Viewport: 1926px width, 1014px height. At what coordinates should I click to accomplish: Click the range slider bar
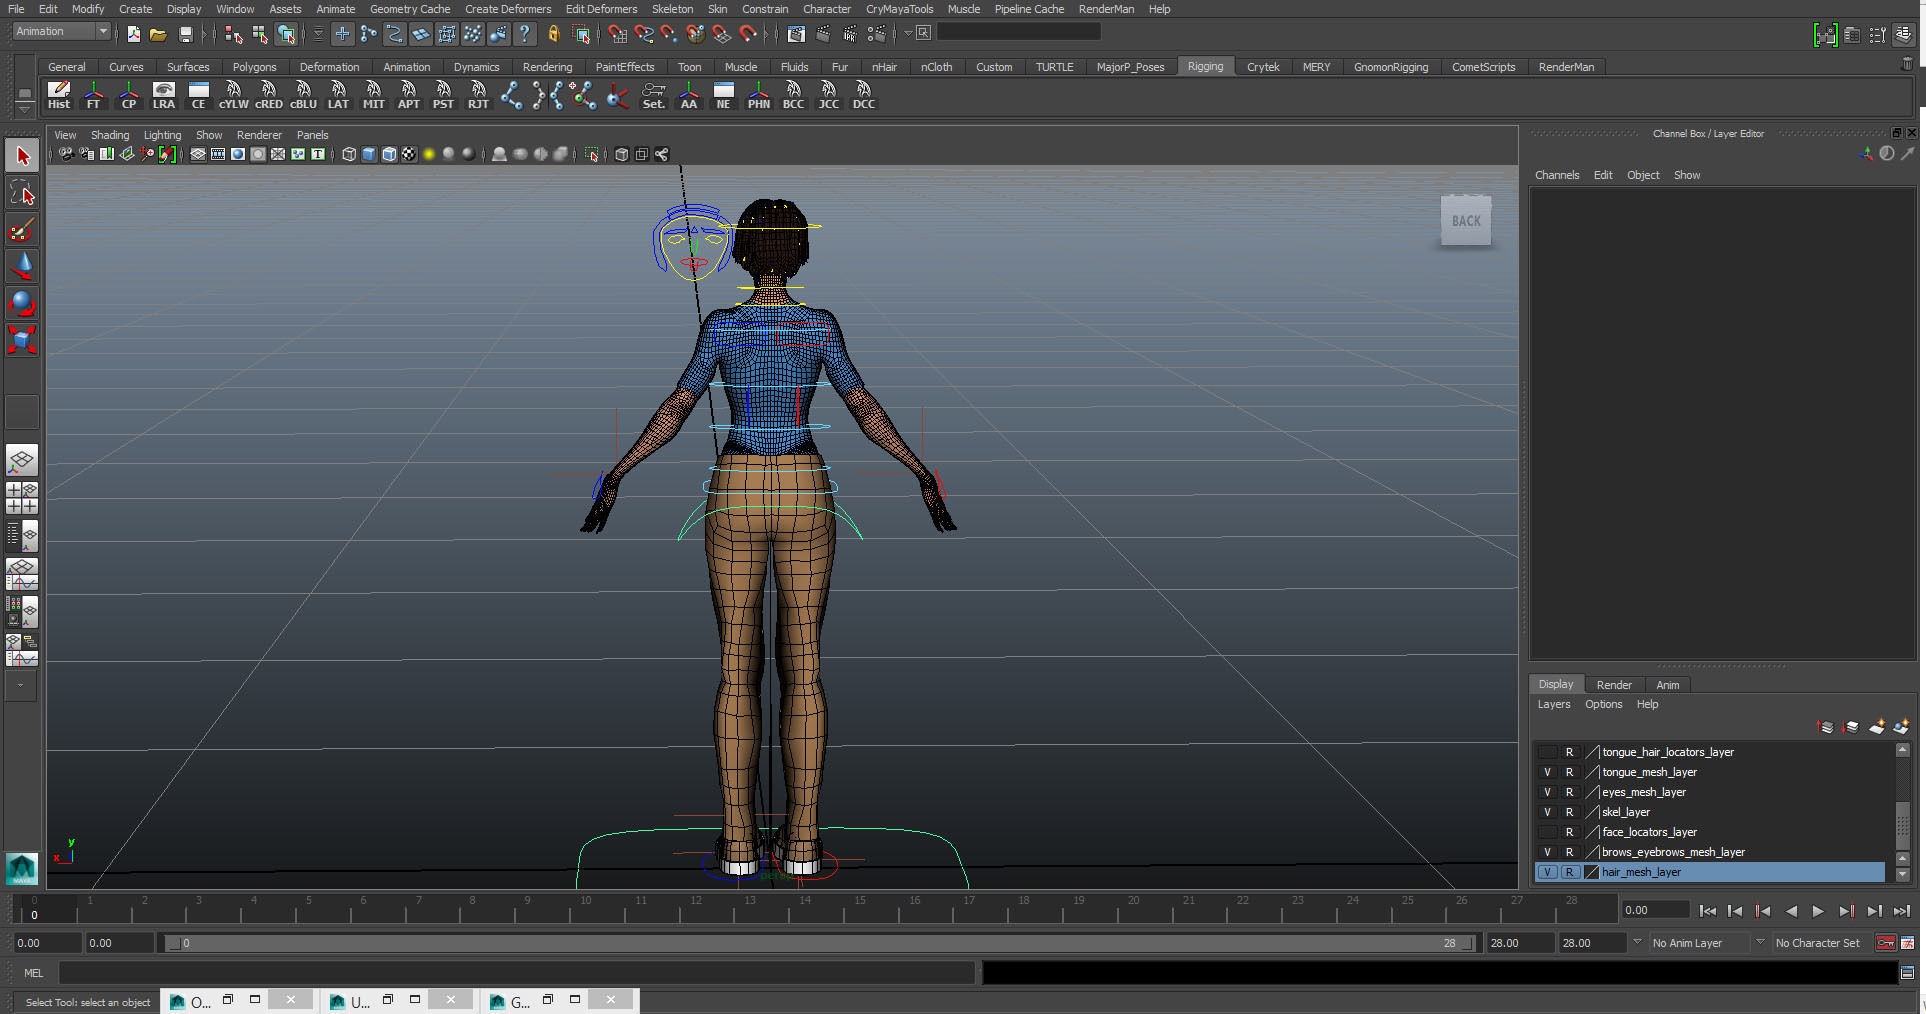[x=820, y=943]
